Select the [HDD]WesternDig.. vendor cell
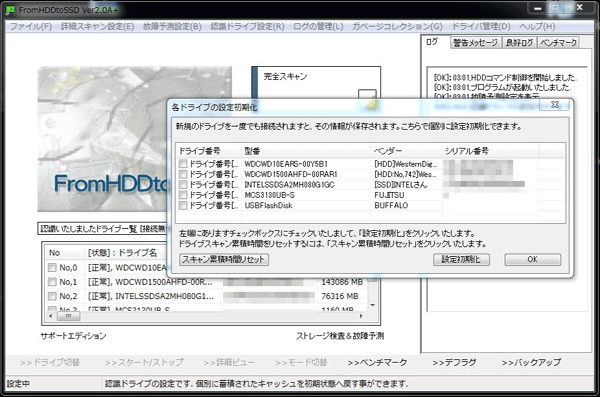Image resolution: width=600 pixels, height=397 pixels. (406, 164)
